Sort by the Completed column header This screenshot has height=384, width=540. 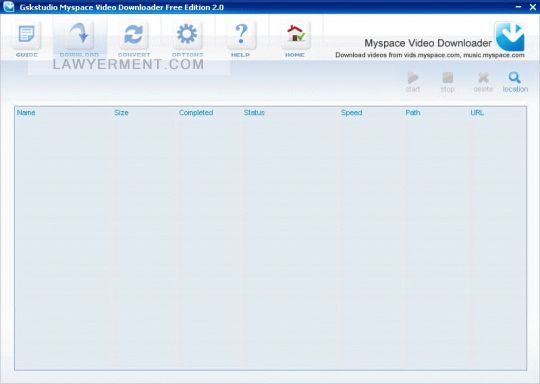[x=196, y=113]
